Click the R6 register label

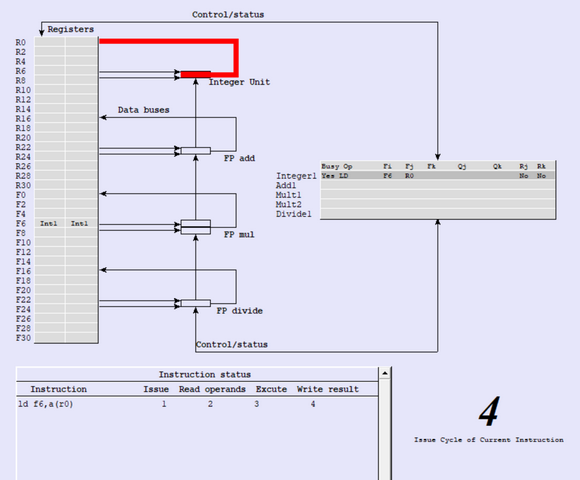point(21,71)
